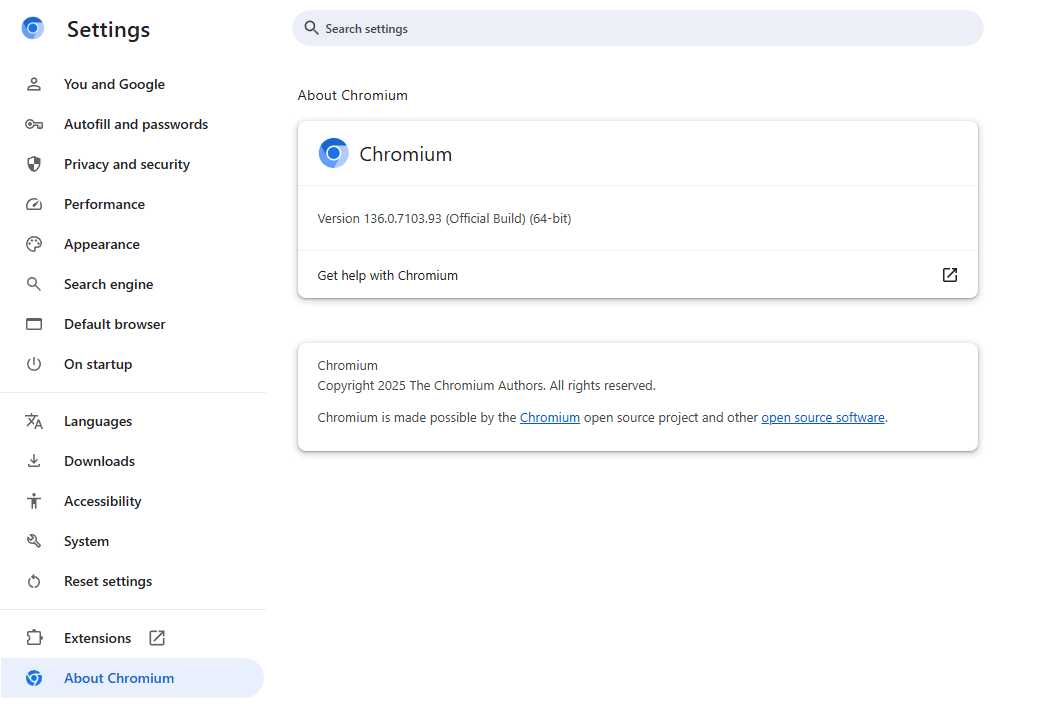Click the puzzle piece Extensions icon
This screenshot has width=1044, height=704.
pyautogui.click(x=34, y=638)
